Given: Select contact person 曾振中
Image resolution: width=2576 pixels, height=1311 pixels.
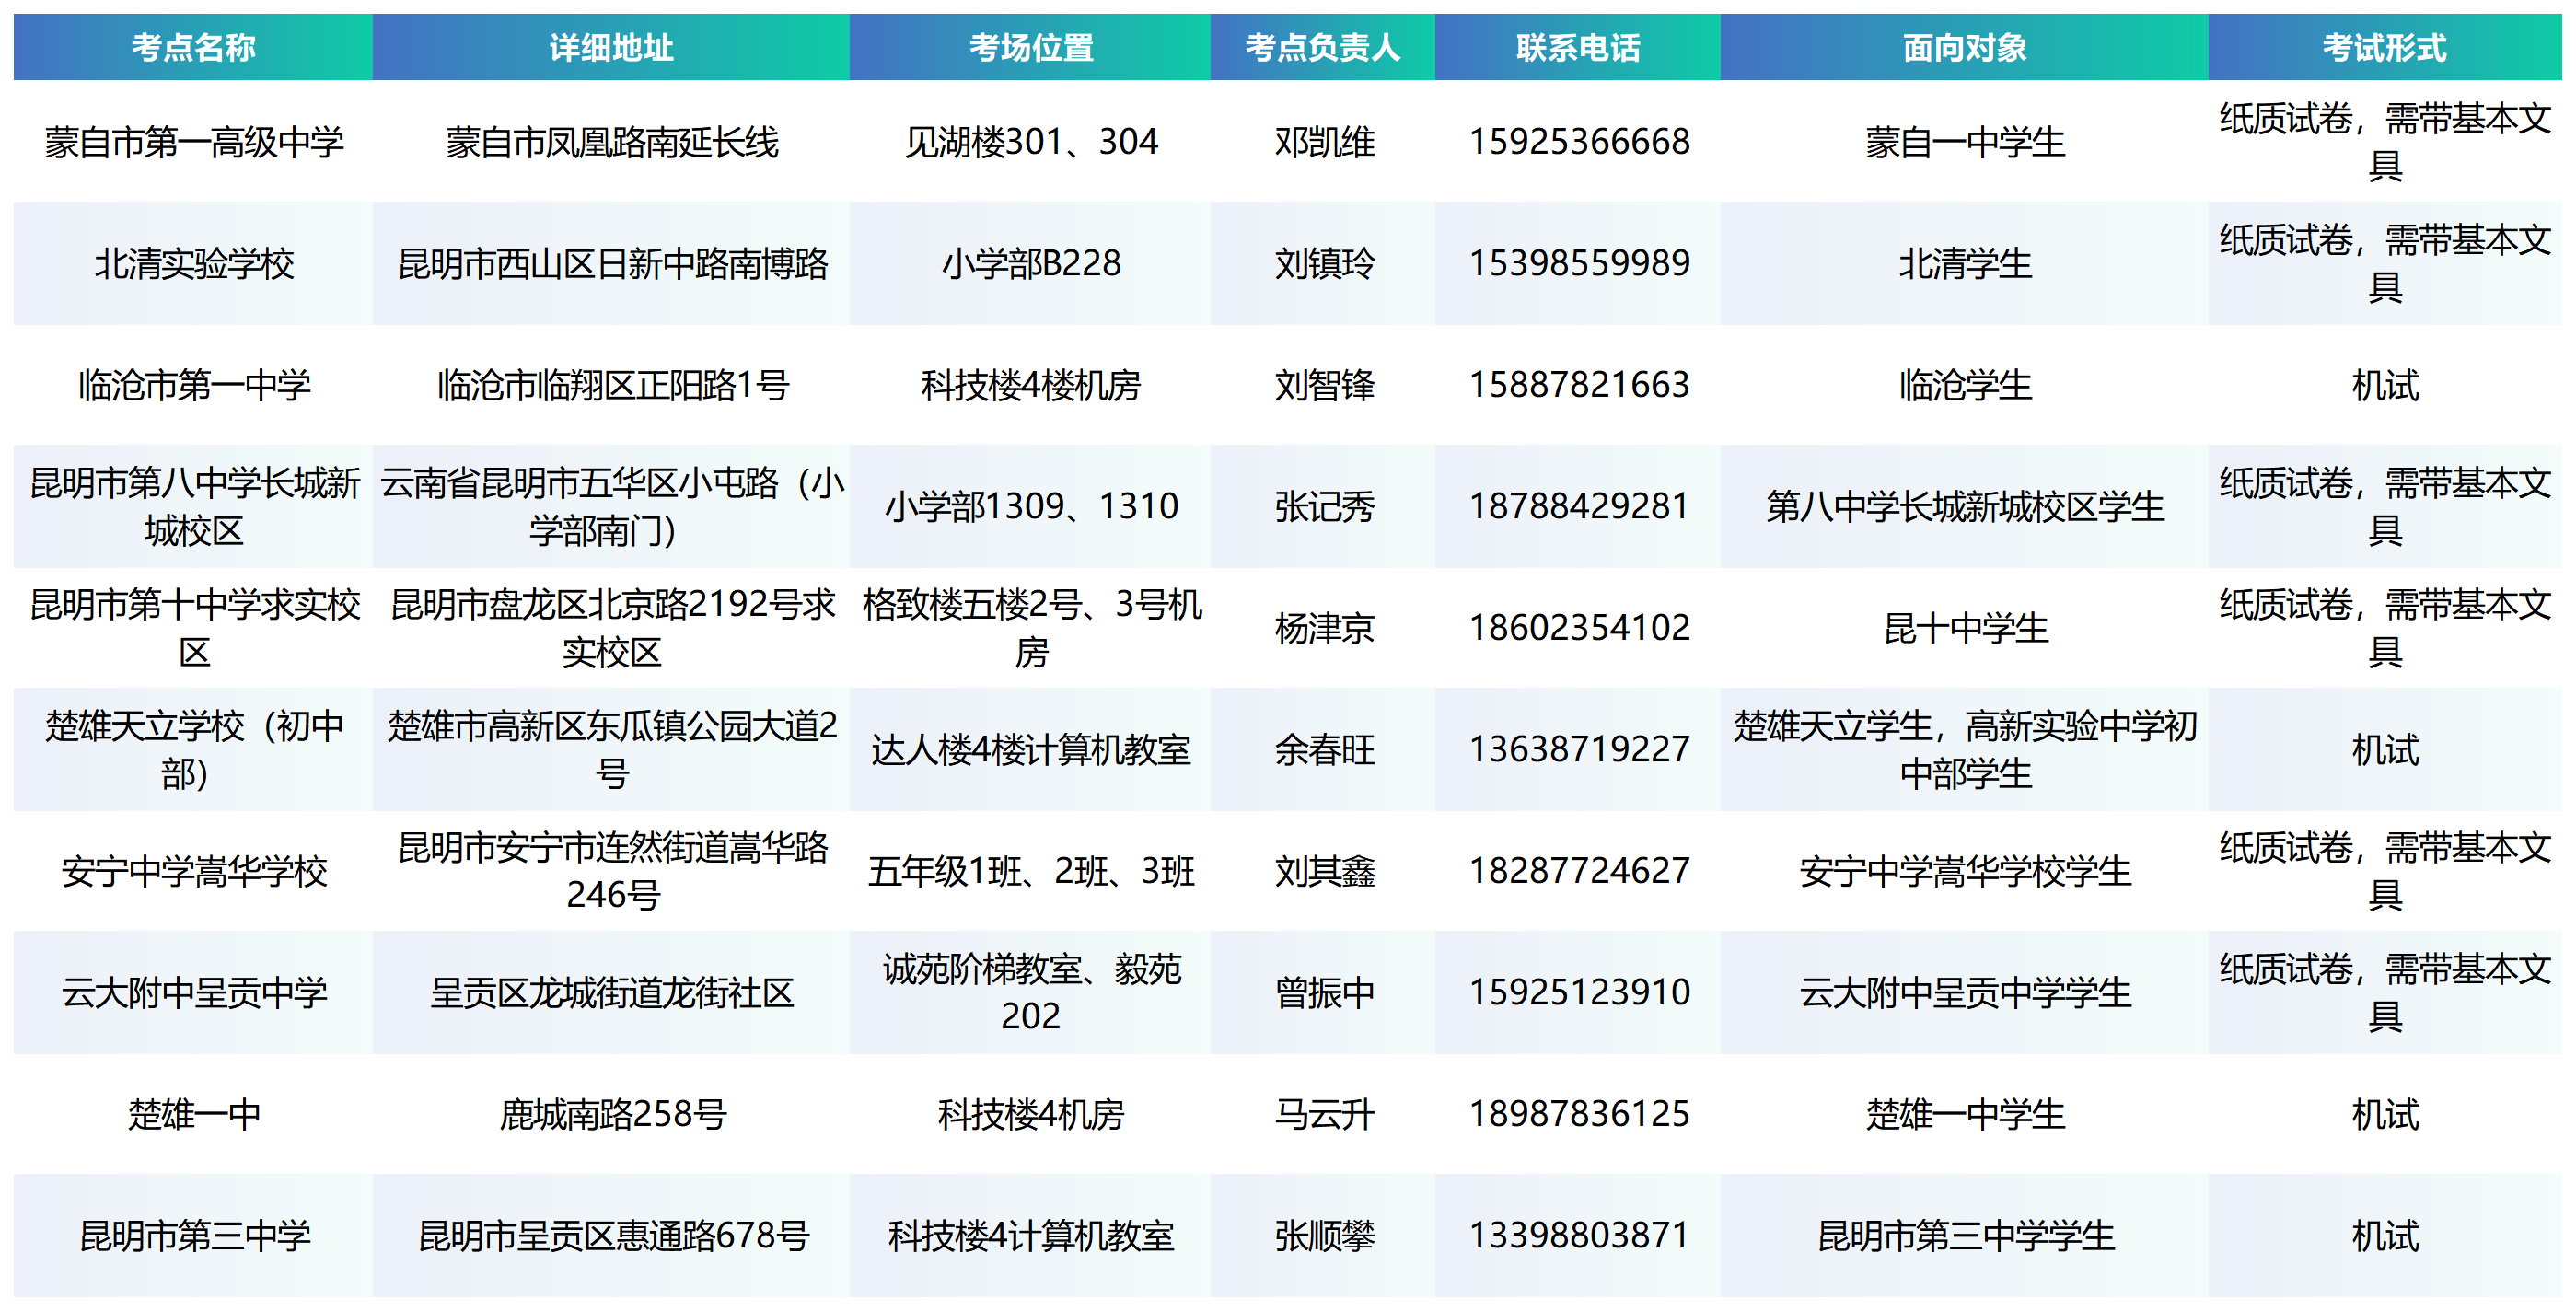Looking at the screenshot, I should pos(1324,992).
